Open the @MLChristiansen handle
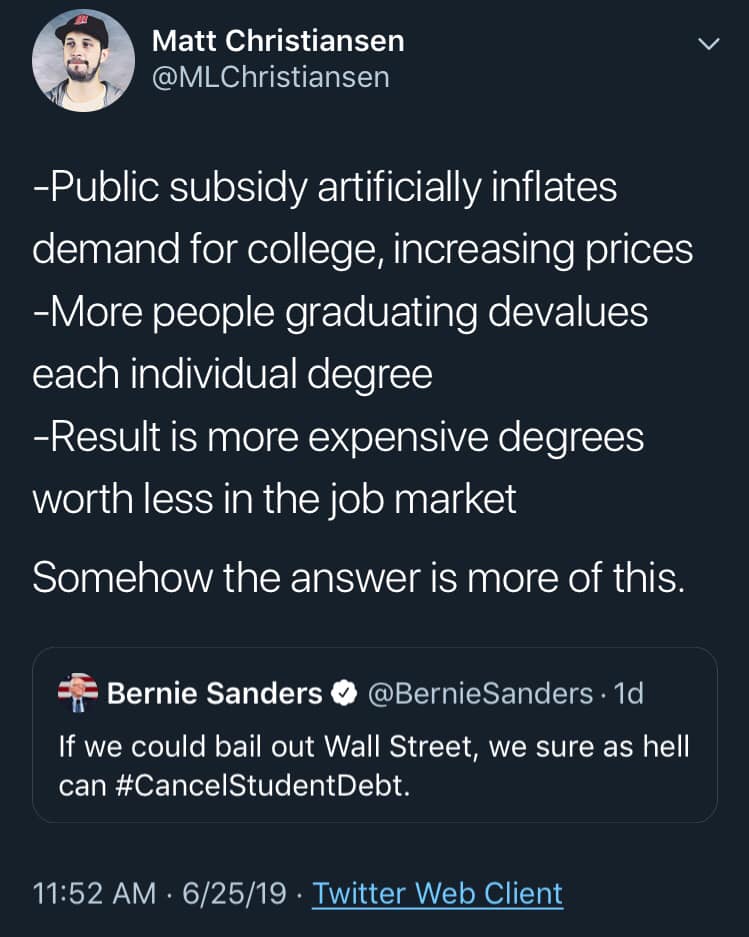Screen dimensions: 749x937 pos(270,77)
